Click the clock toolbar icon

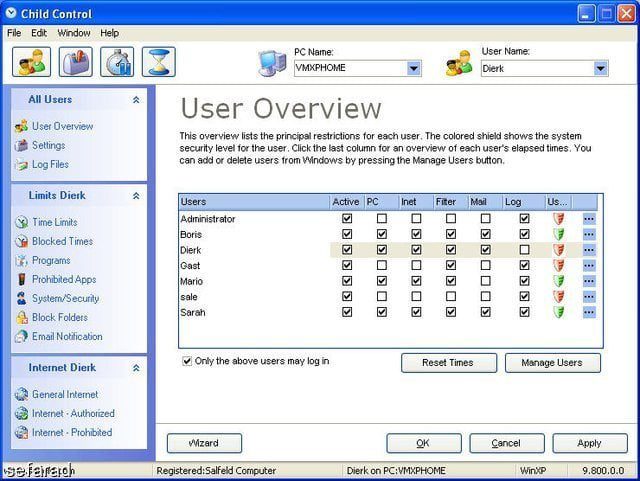117,62
